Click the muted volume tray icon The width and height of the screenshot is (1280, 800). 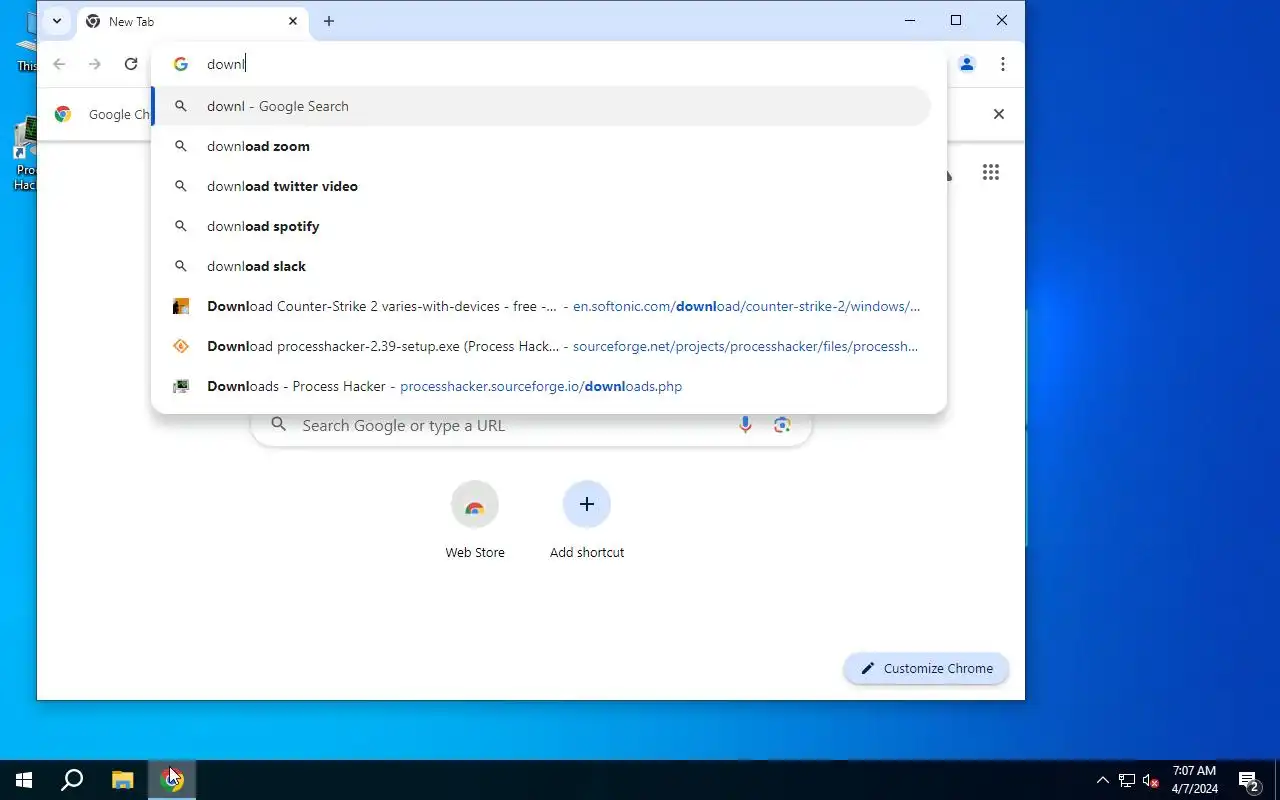(x=1151, y=780)
